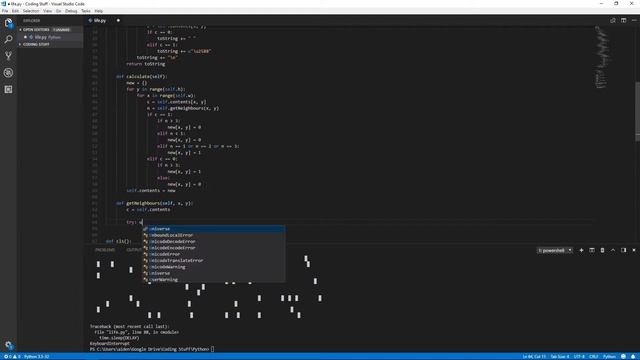Kill terminal with trash icon

(x=602, y=250)
